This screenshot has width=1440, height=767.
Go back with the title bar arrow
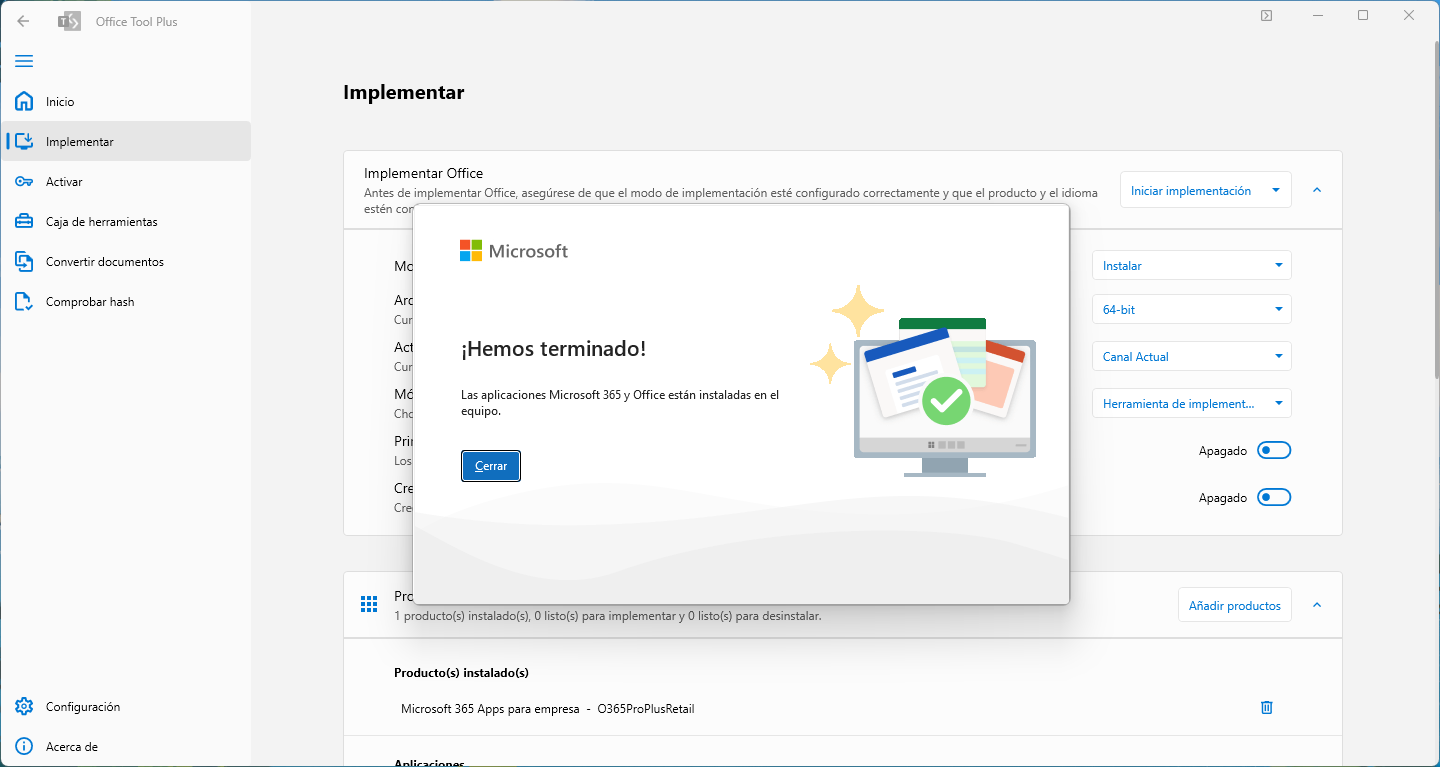click(x=24, y=21)
